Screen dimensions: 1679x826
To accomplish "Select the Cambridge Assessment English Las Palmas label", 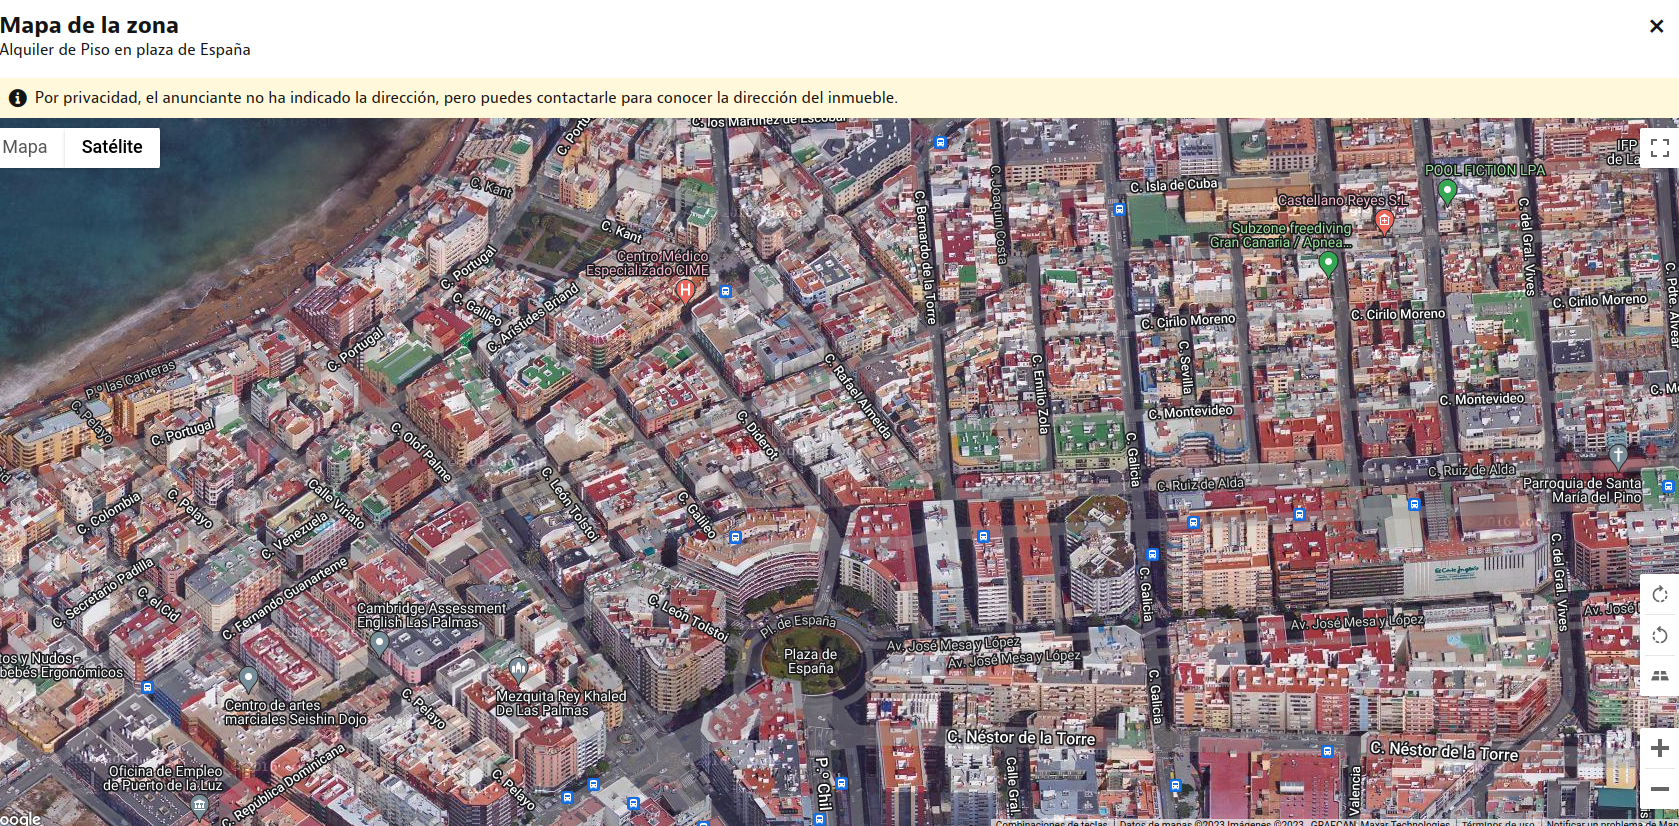I will tap(432, 615).
